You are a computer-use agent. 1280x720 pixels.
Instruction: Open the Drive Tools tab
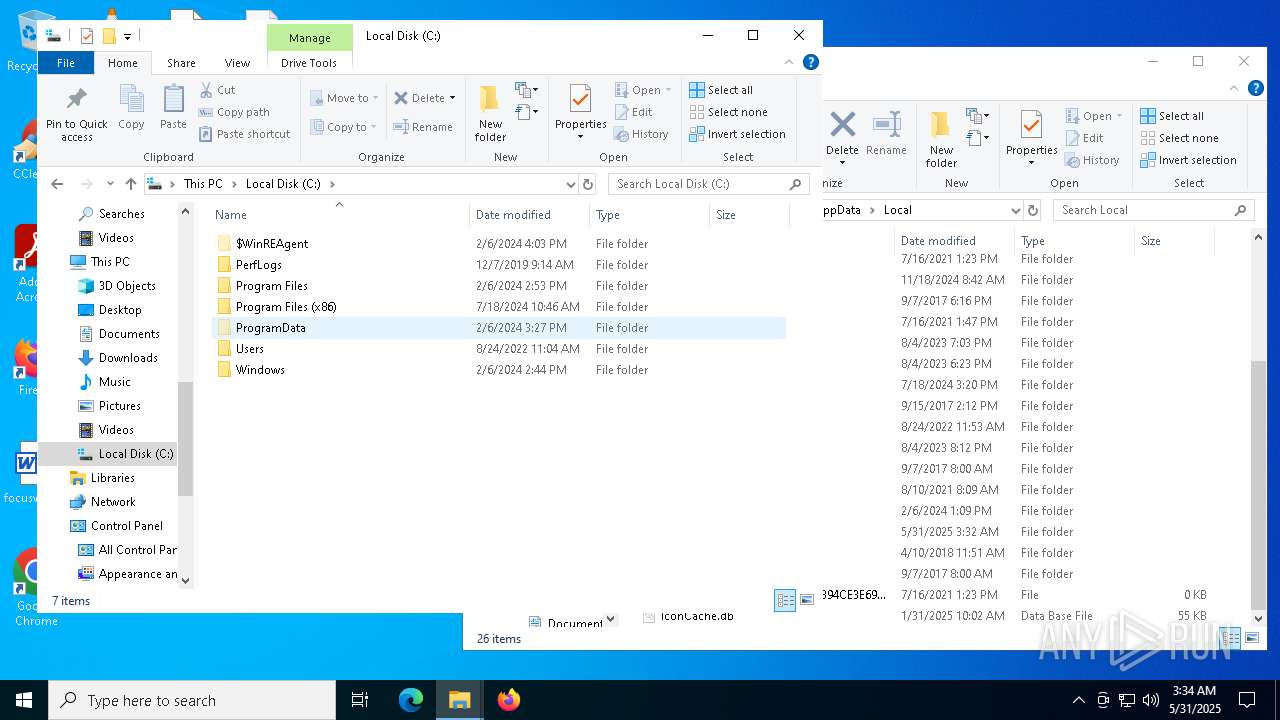coord(309,63)
